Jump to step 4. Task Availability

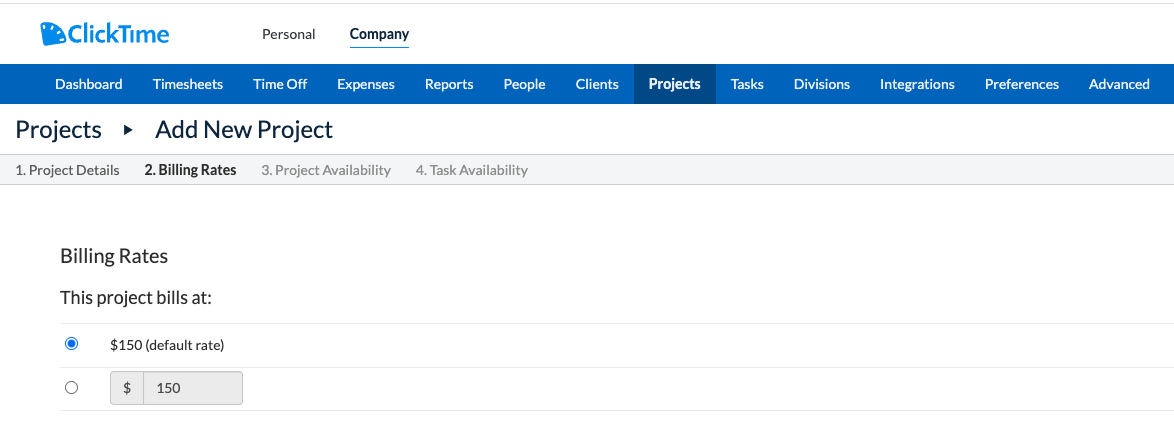coord(472,170)
